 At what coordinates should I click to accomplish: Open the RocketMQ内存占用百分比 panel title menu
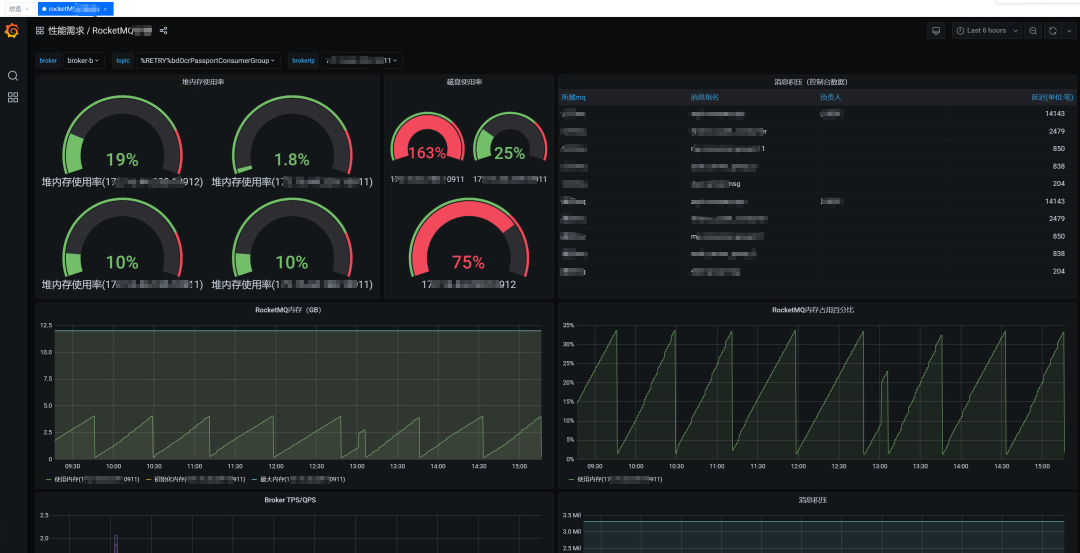[813, 310]
